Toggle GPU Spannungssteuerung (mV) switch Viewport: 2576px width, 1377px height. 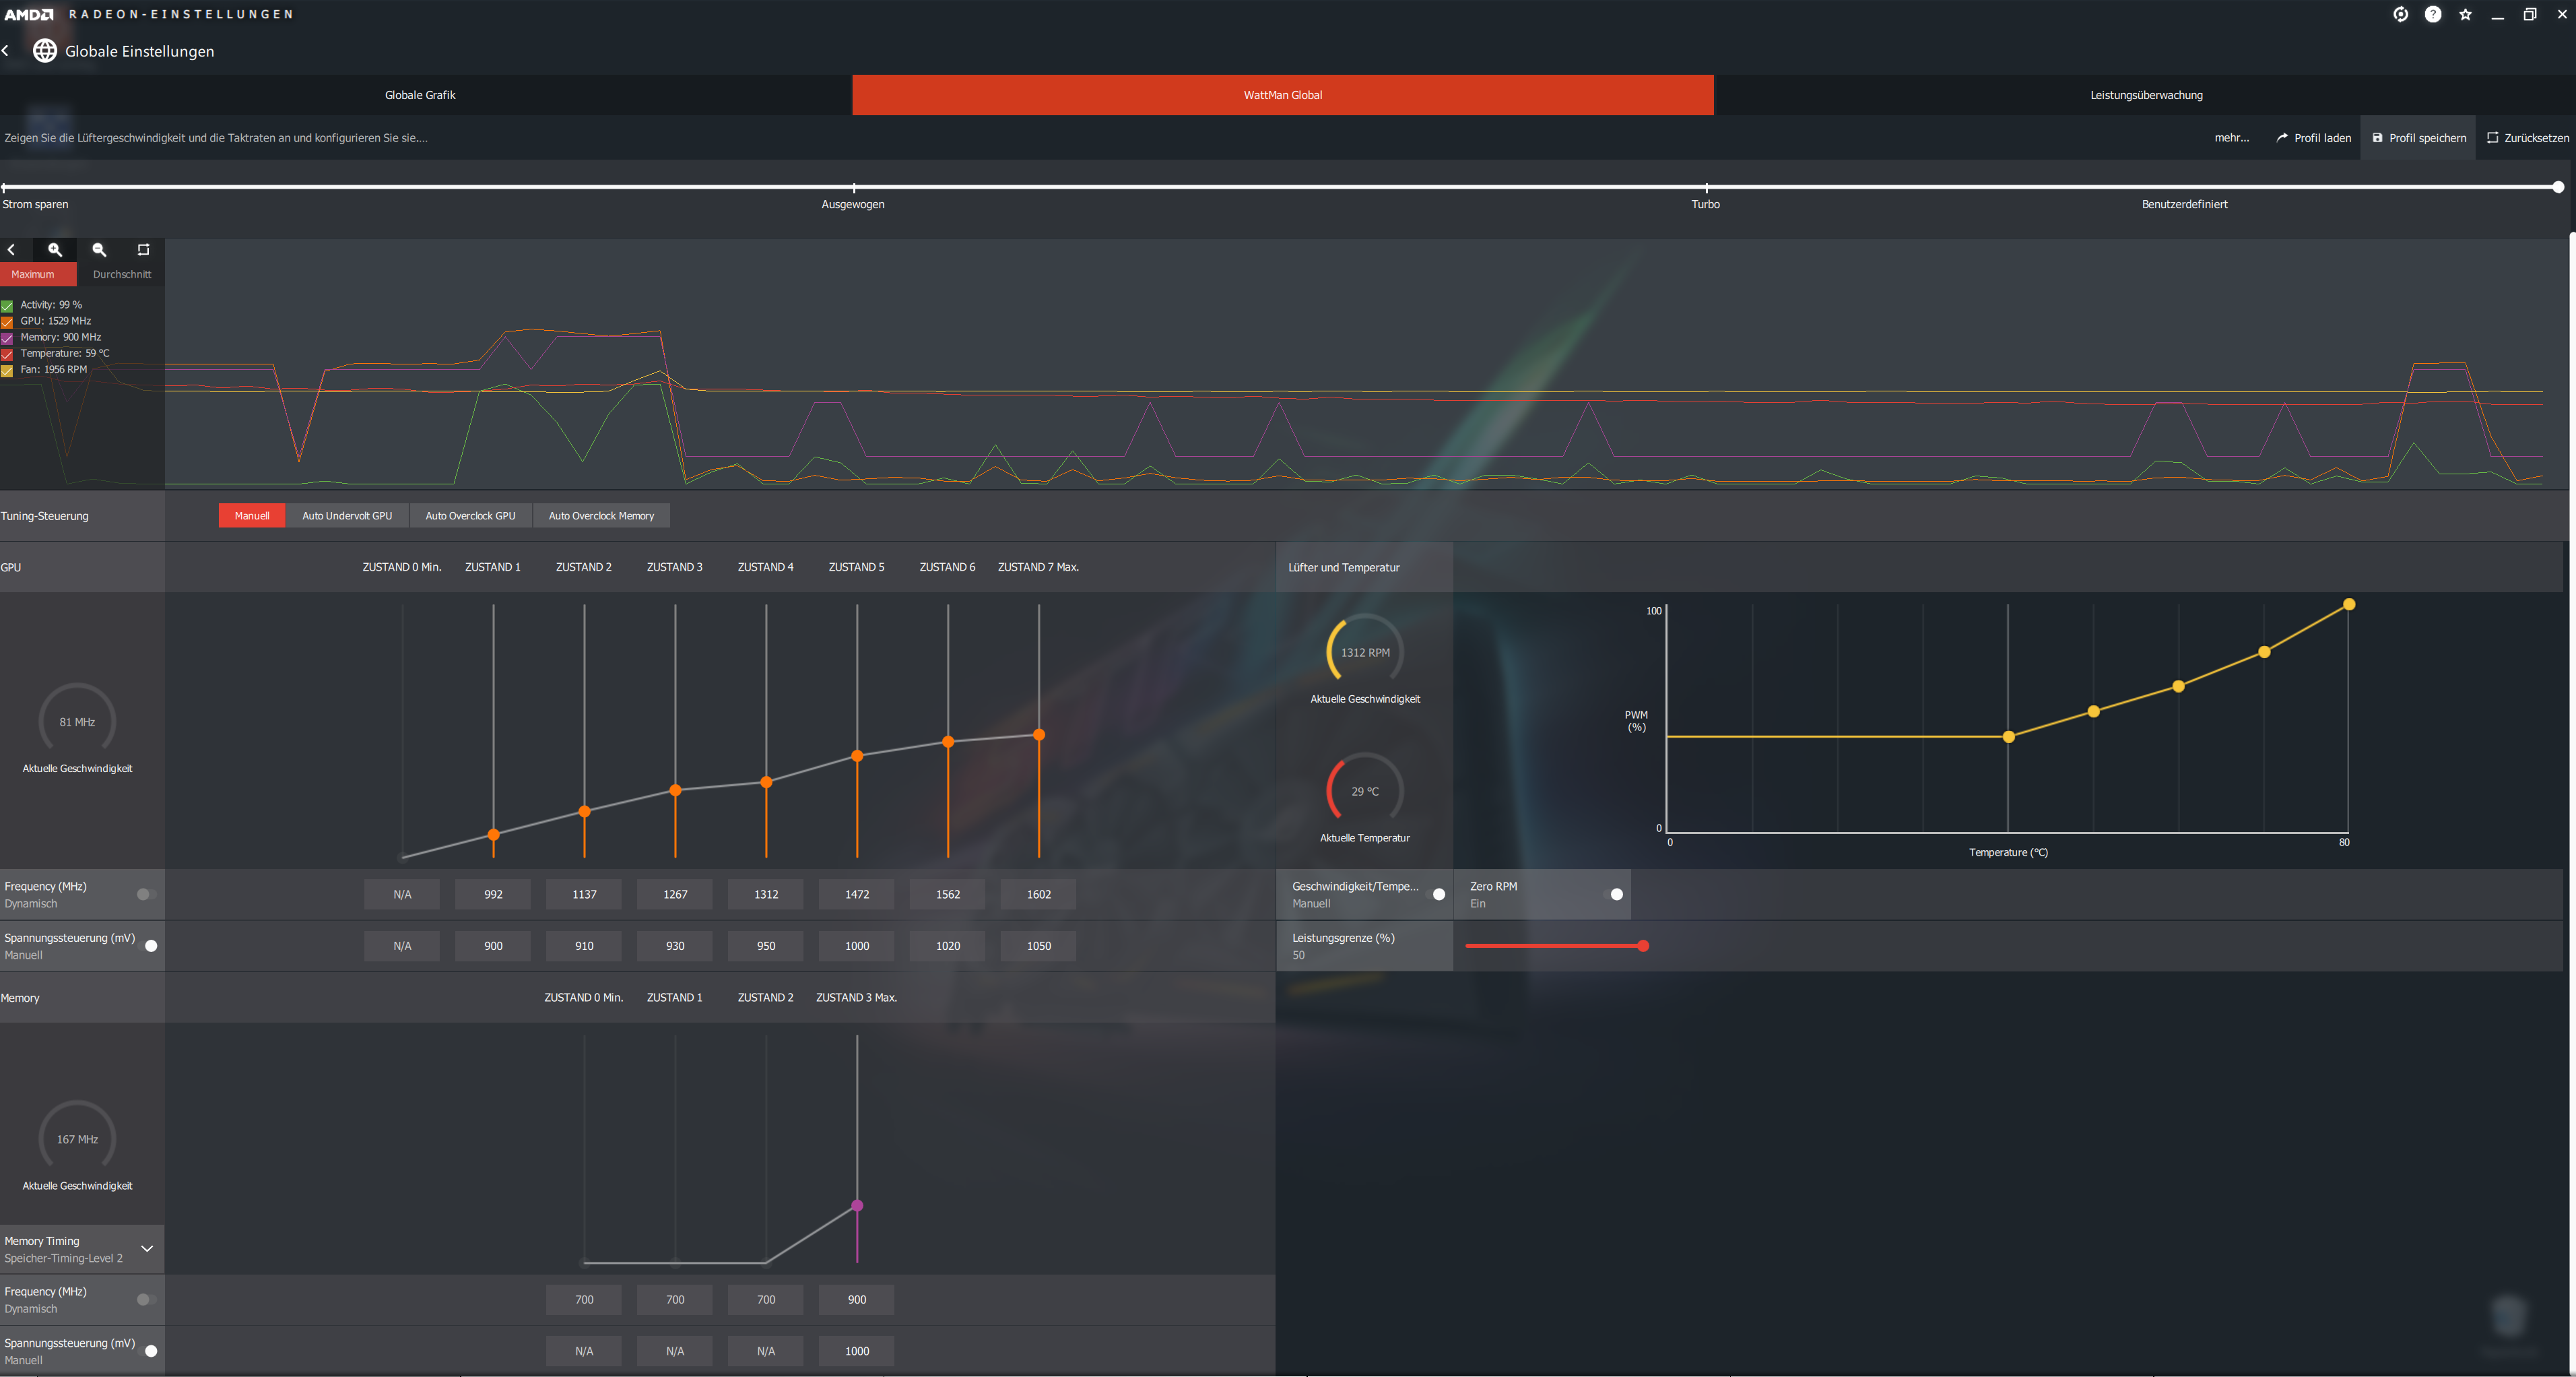[x=146, y=946]
